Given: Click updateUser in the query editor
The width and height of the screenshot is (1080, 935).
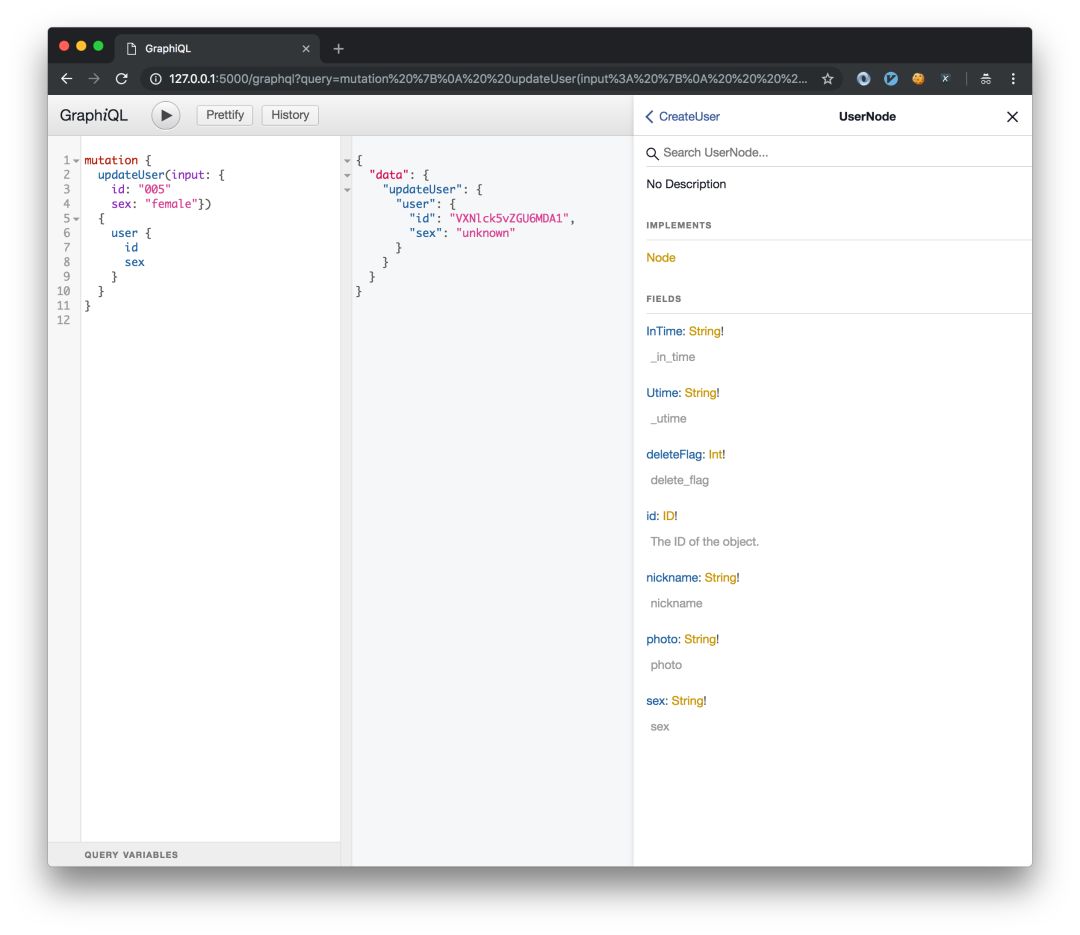Looking at the screenshot, I should pyautogui.click(x=131, y=175).
